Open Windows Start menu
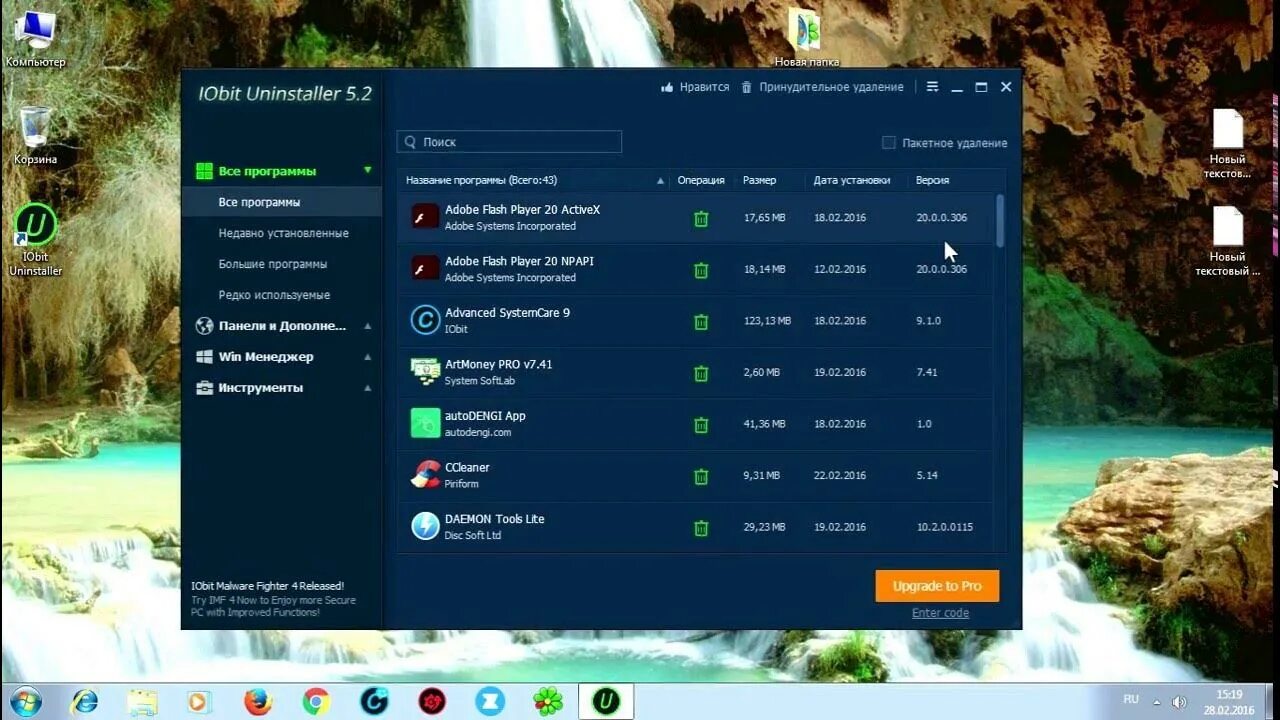The height and width of the screenshot is (720, 1280). pyautogui.click(x=24, y=702)
